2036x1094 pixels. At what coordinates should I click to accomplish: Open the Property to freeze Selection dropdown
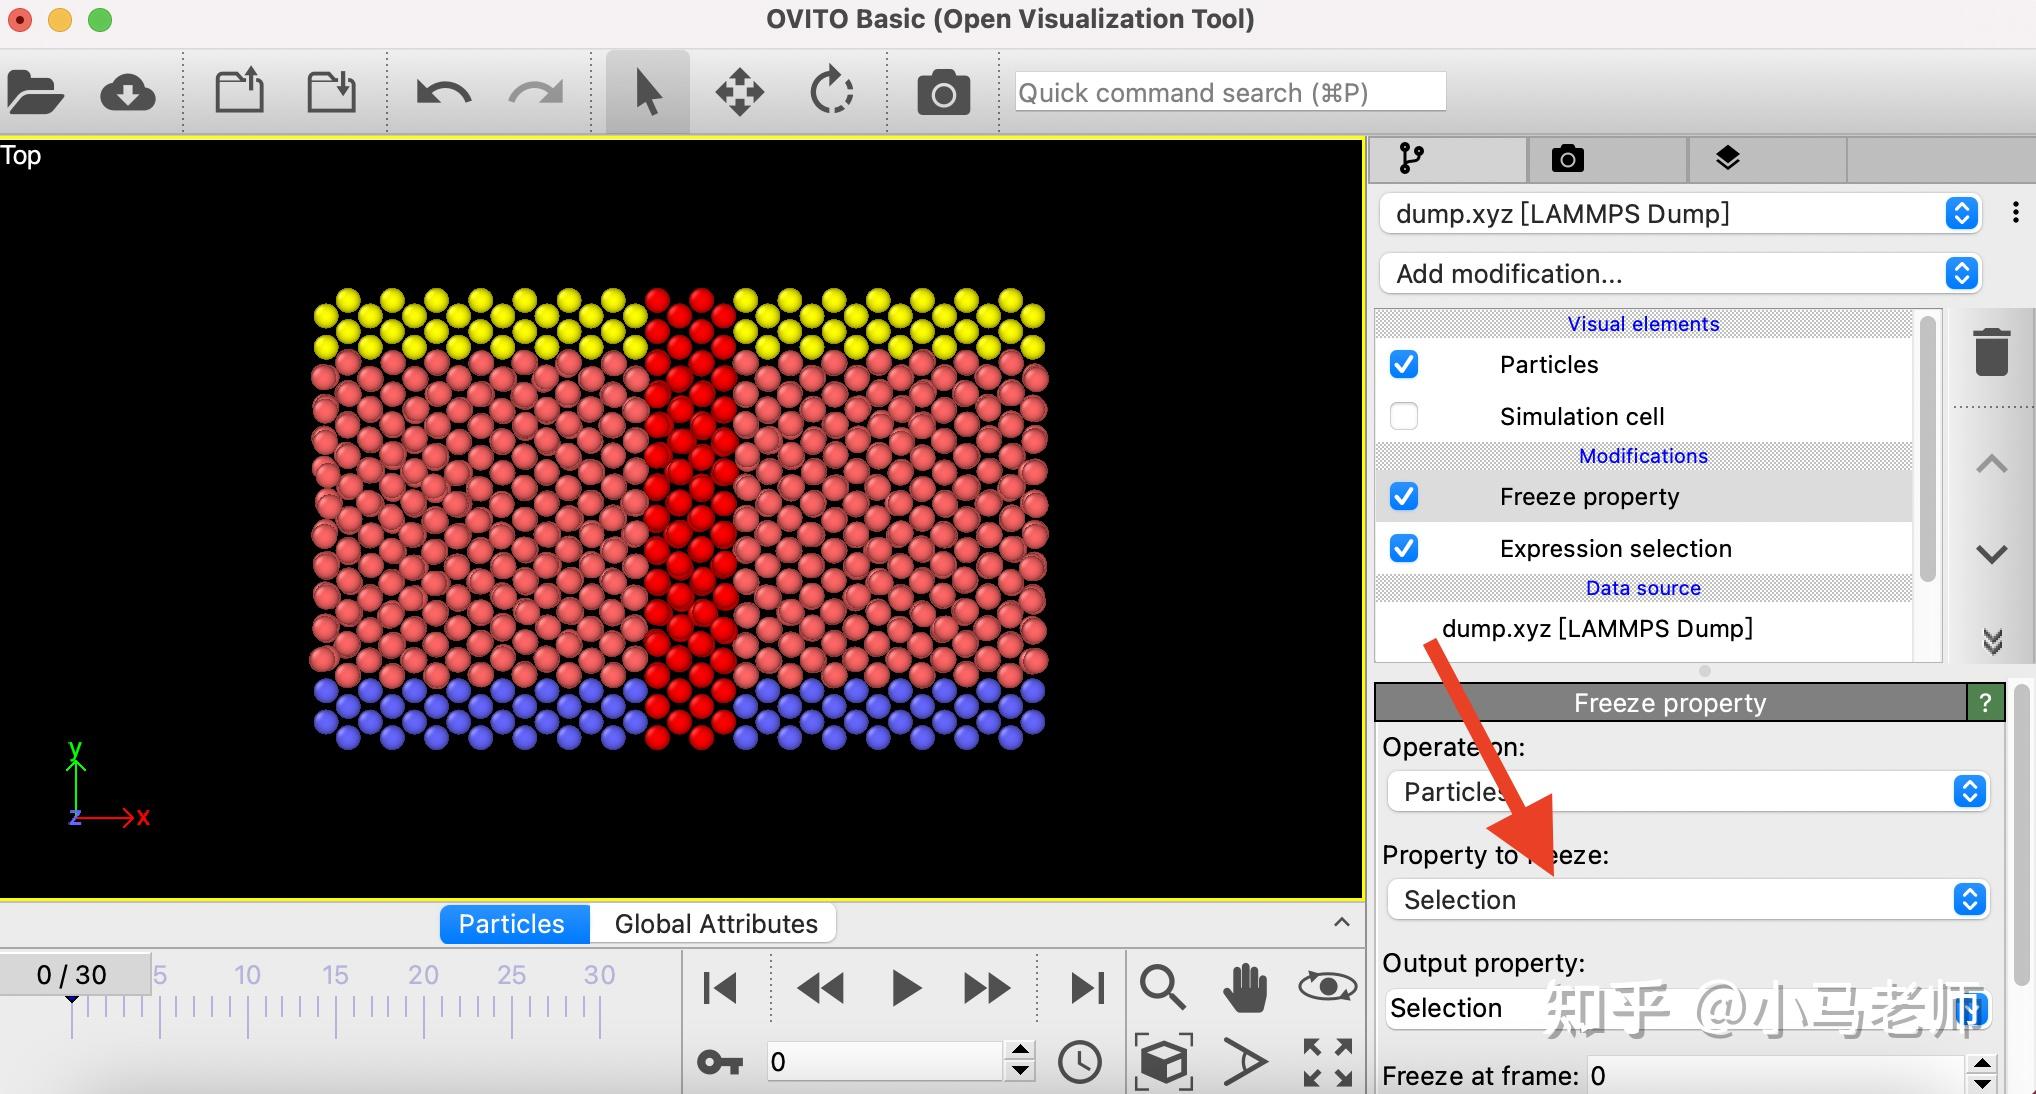tap(1687, 900)
